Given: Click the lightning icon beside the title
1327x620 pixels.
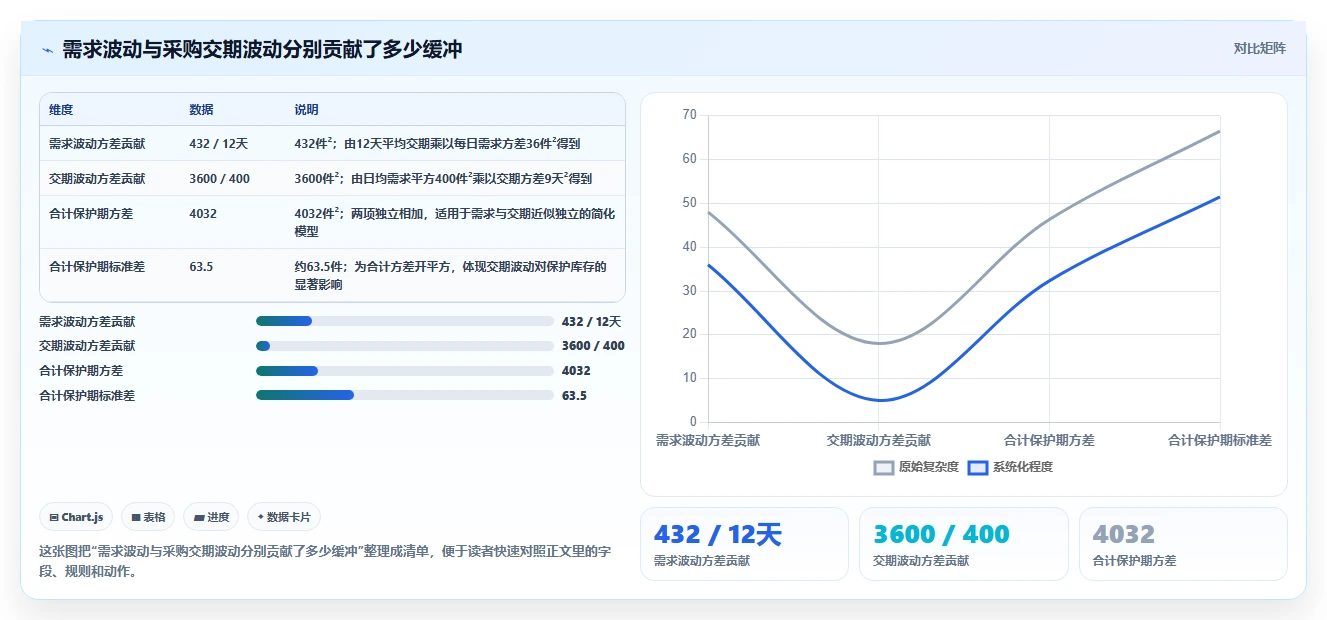Looking at the screenshot, I should pyautogui.click(x=47, y=49).
